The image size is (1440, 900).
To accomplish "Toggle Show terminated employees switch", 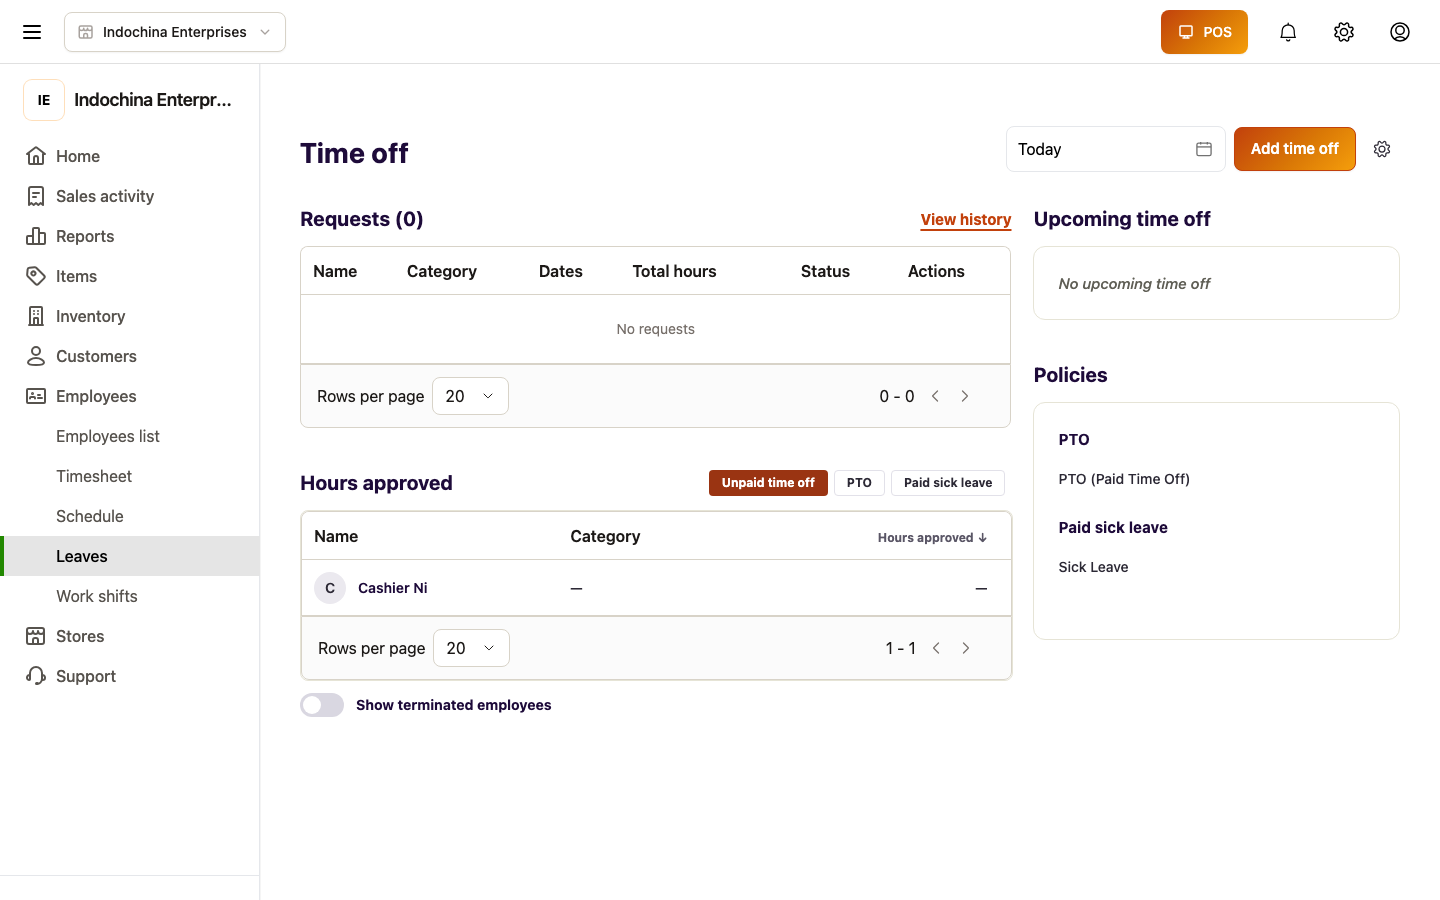I will [322, 705].
